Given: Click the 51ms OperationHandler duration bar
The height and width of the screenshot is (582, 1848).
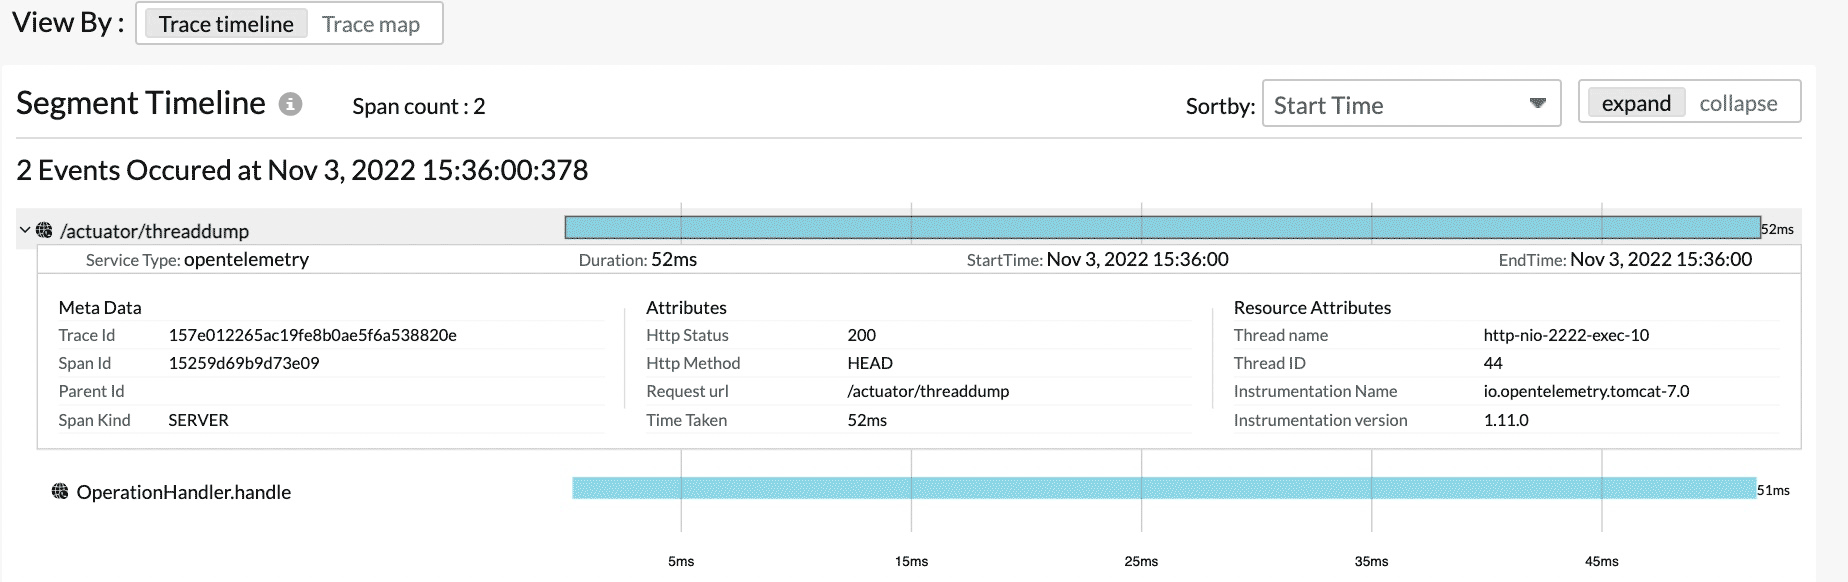Looking at the screenshot, I should [1164, 488].
